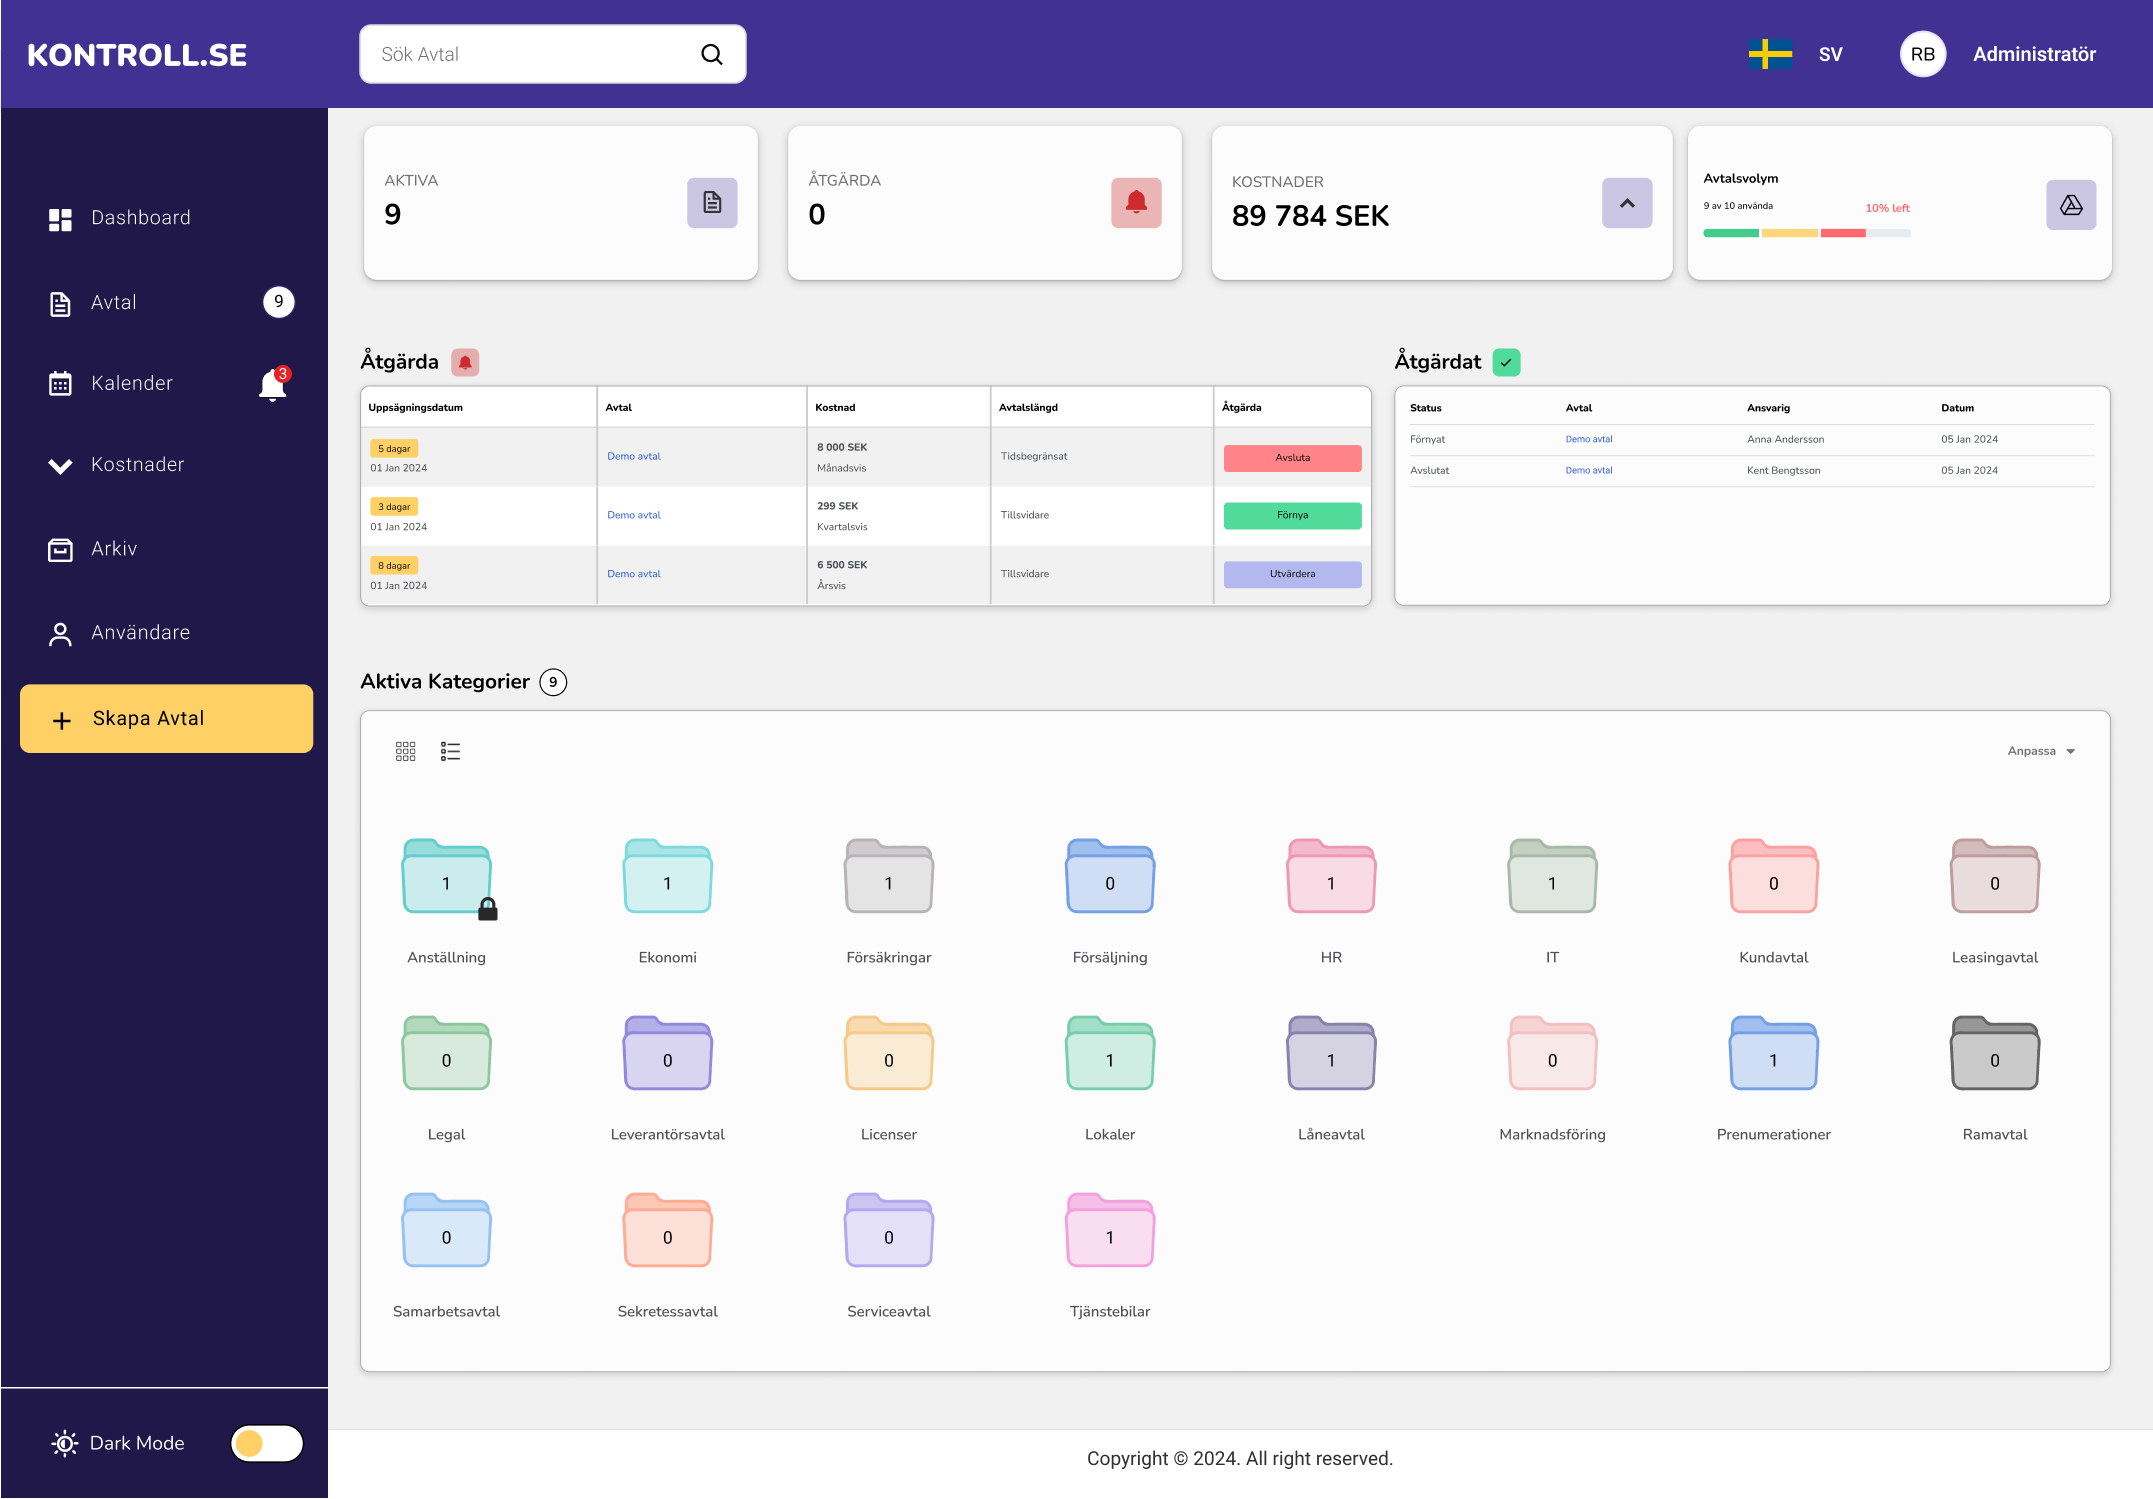The image size is (2153, 1499).
Task: Click the Kalender notification bell icon
Action: point(272,385)
